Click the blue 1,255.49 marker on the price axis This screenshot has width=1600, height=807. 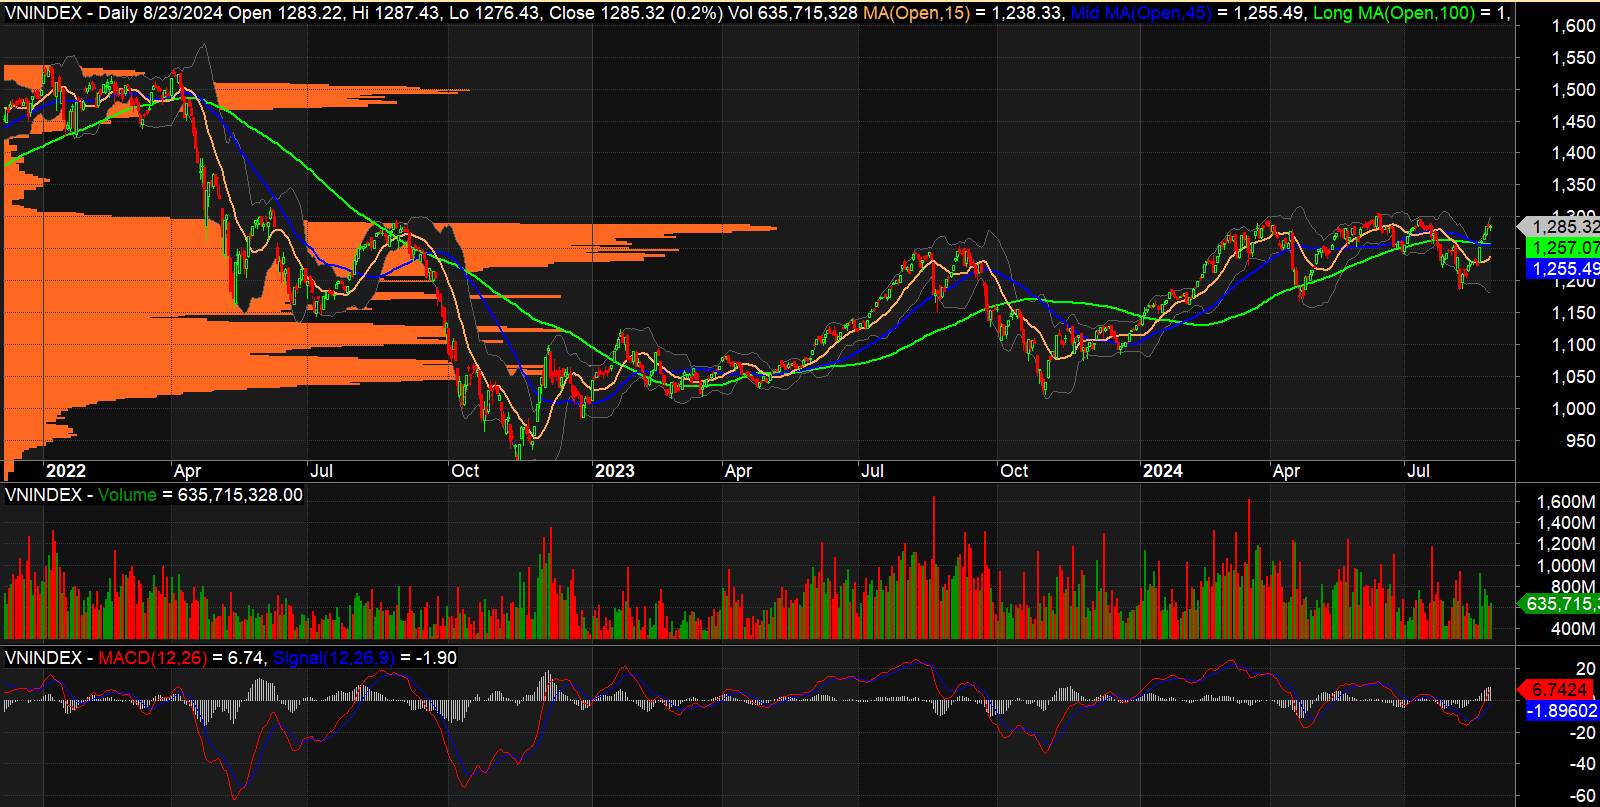click(x=1562, y=268)
